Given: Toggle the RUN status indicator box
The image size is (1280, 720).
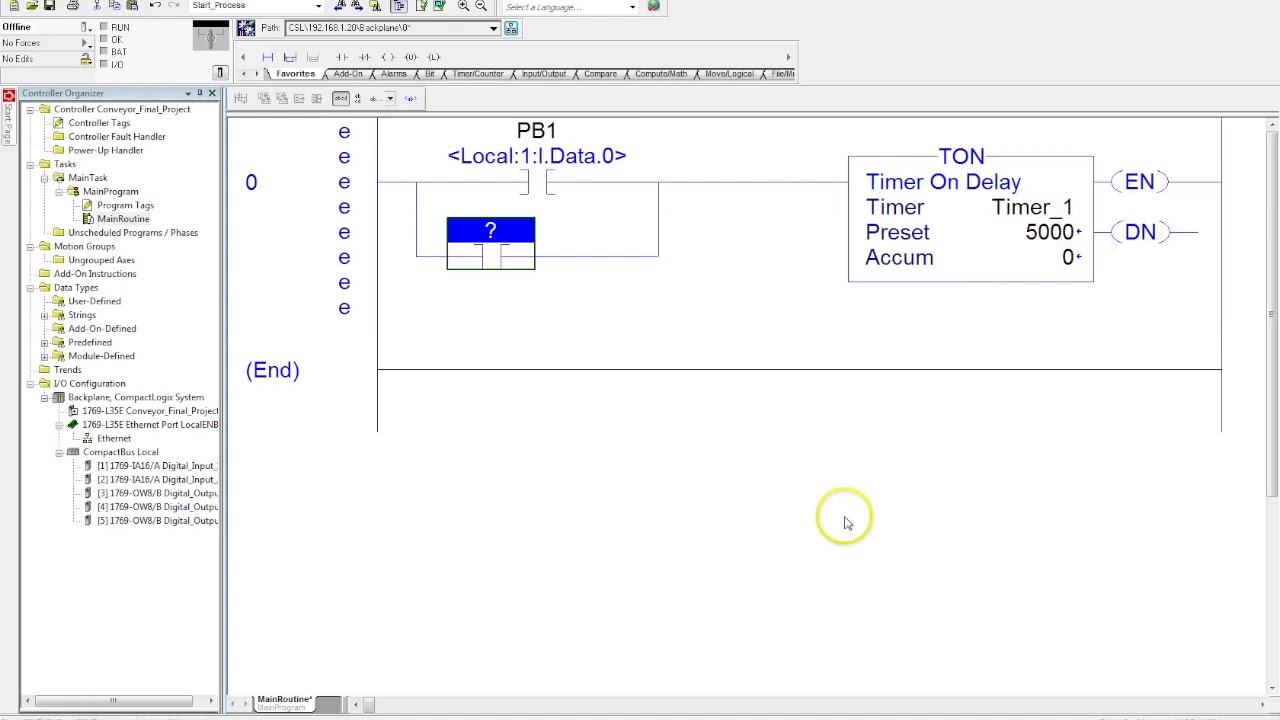Looking at the screenshot, I should click(x=103, y=27).
